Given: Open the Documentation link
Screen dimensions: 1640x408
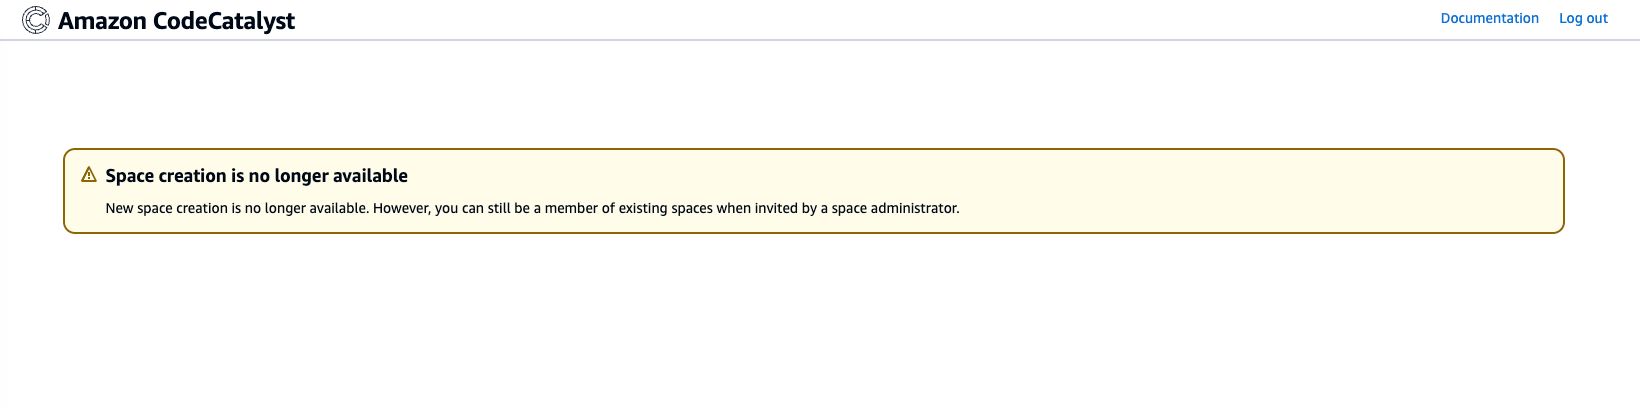Looking at the screenshot, I should click(1489, 18).
